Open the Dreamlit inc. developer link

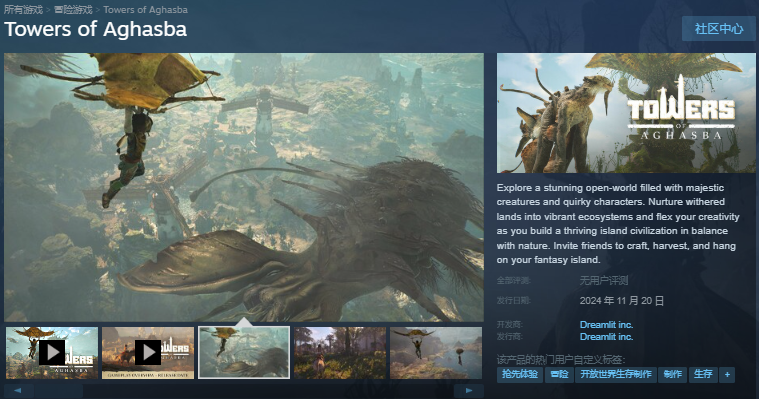tap(607, 324)
